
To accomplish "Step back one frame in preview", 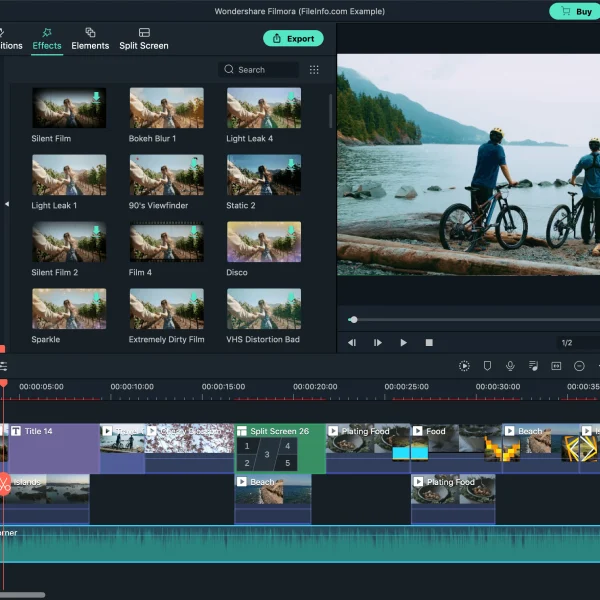I will [352, 342].
